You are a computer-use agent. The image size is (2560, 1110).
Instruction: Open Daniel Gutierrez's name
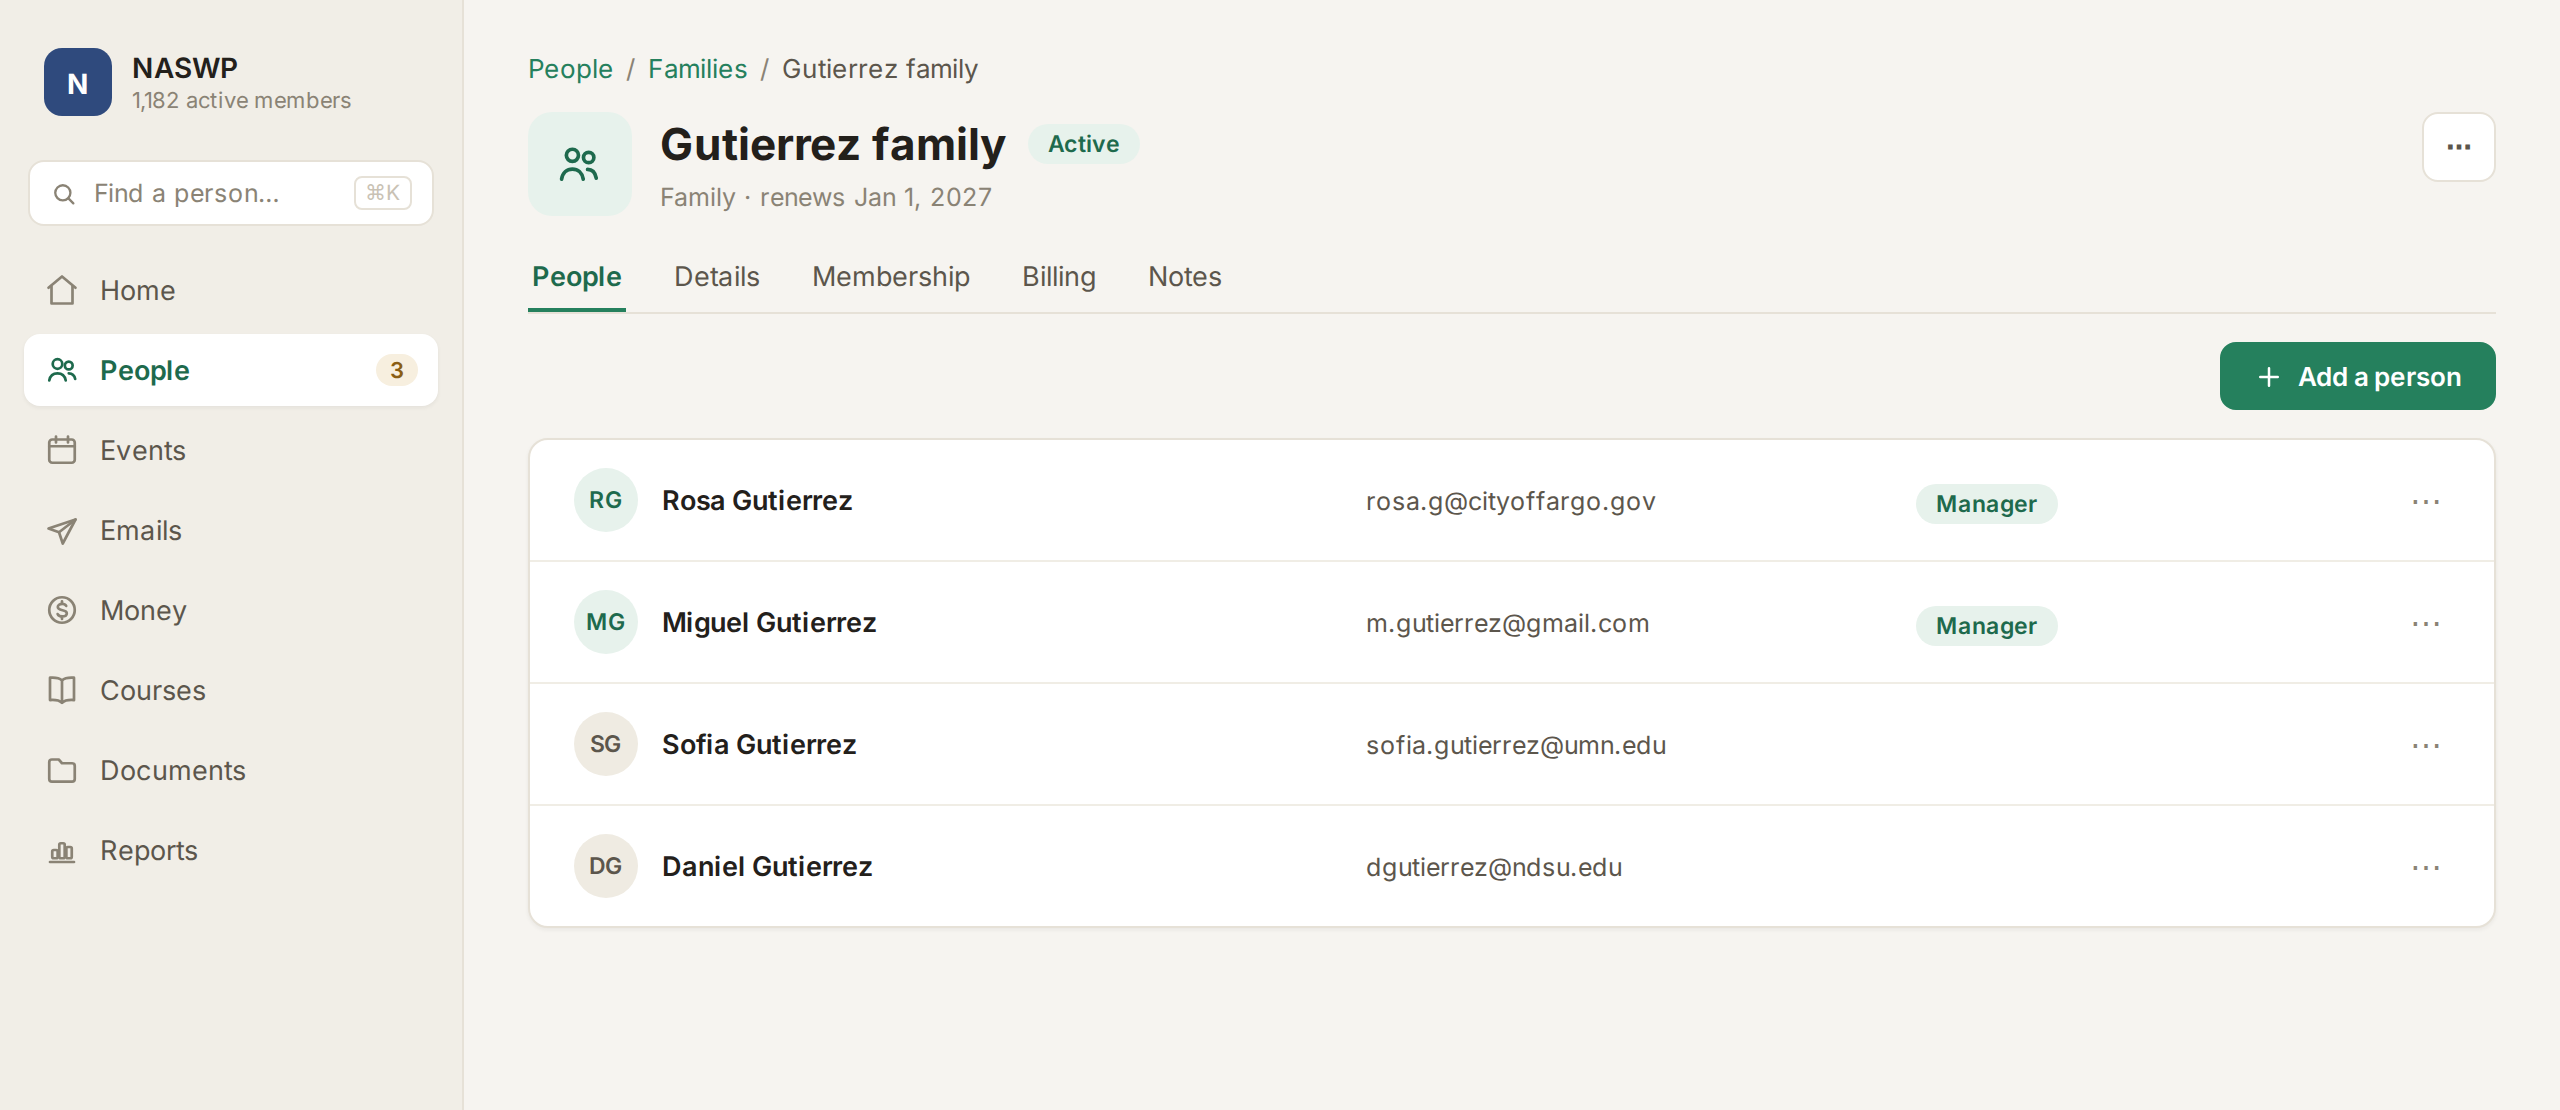(767, 867)
